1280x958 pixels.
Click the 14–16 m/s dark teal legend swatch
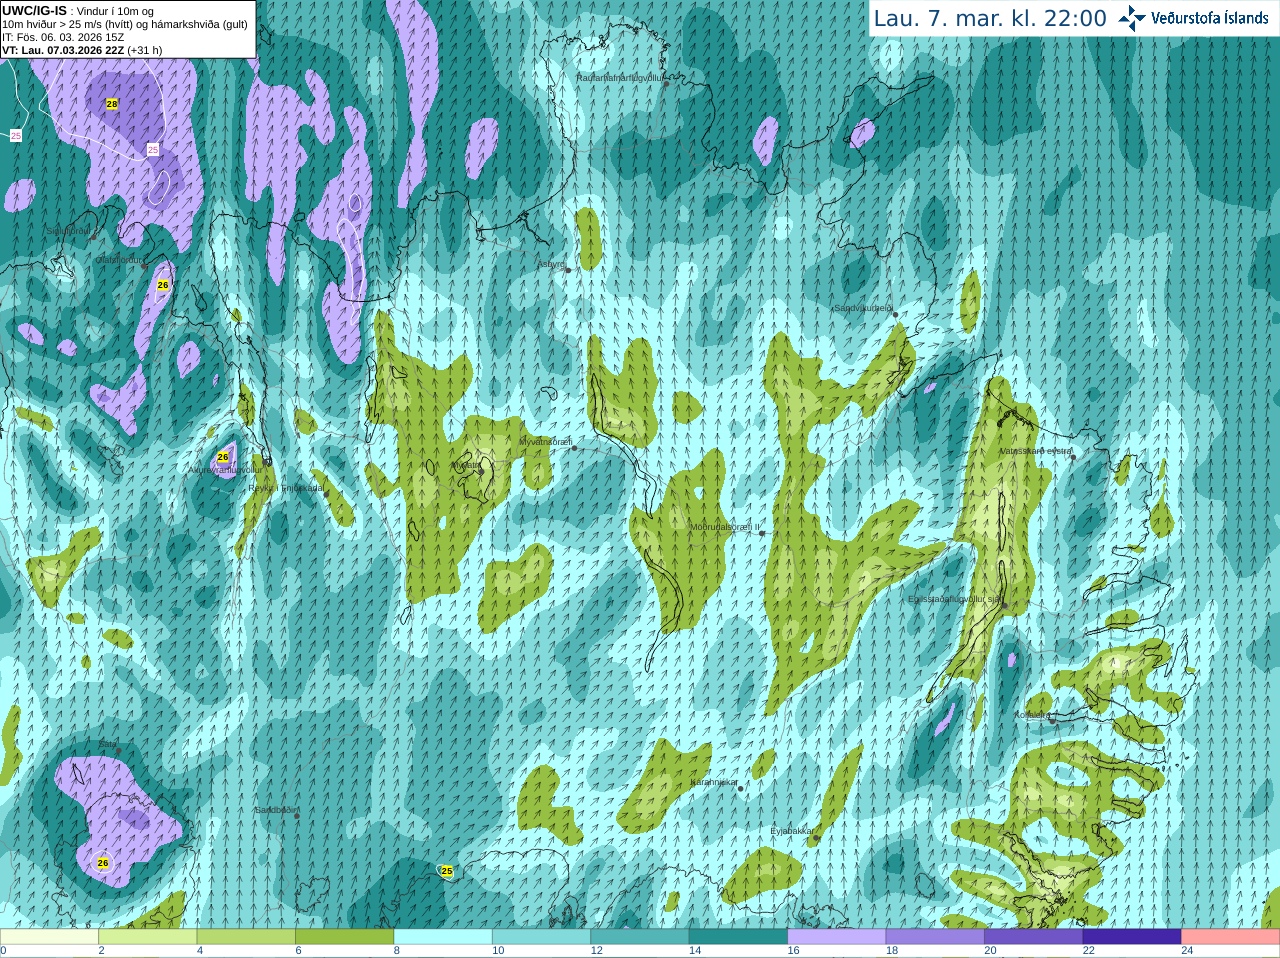(738, 937)
